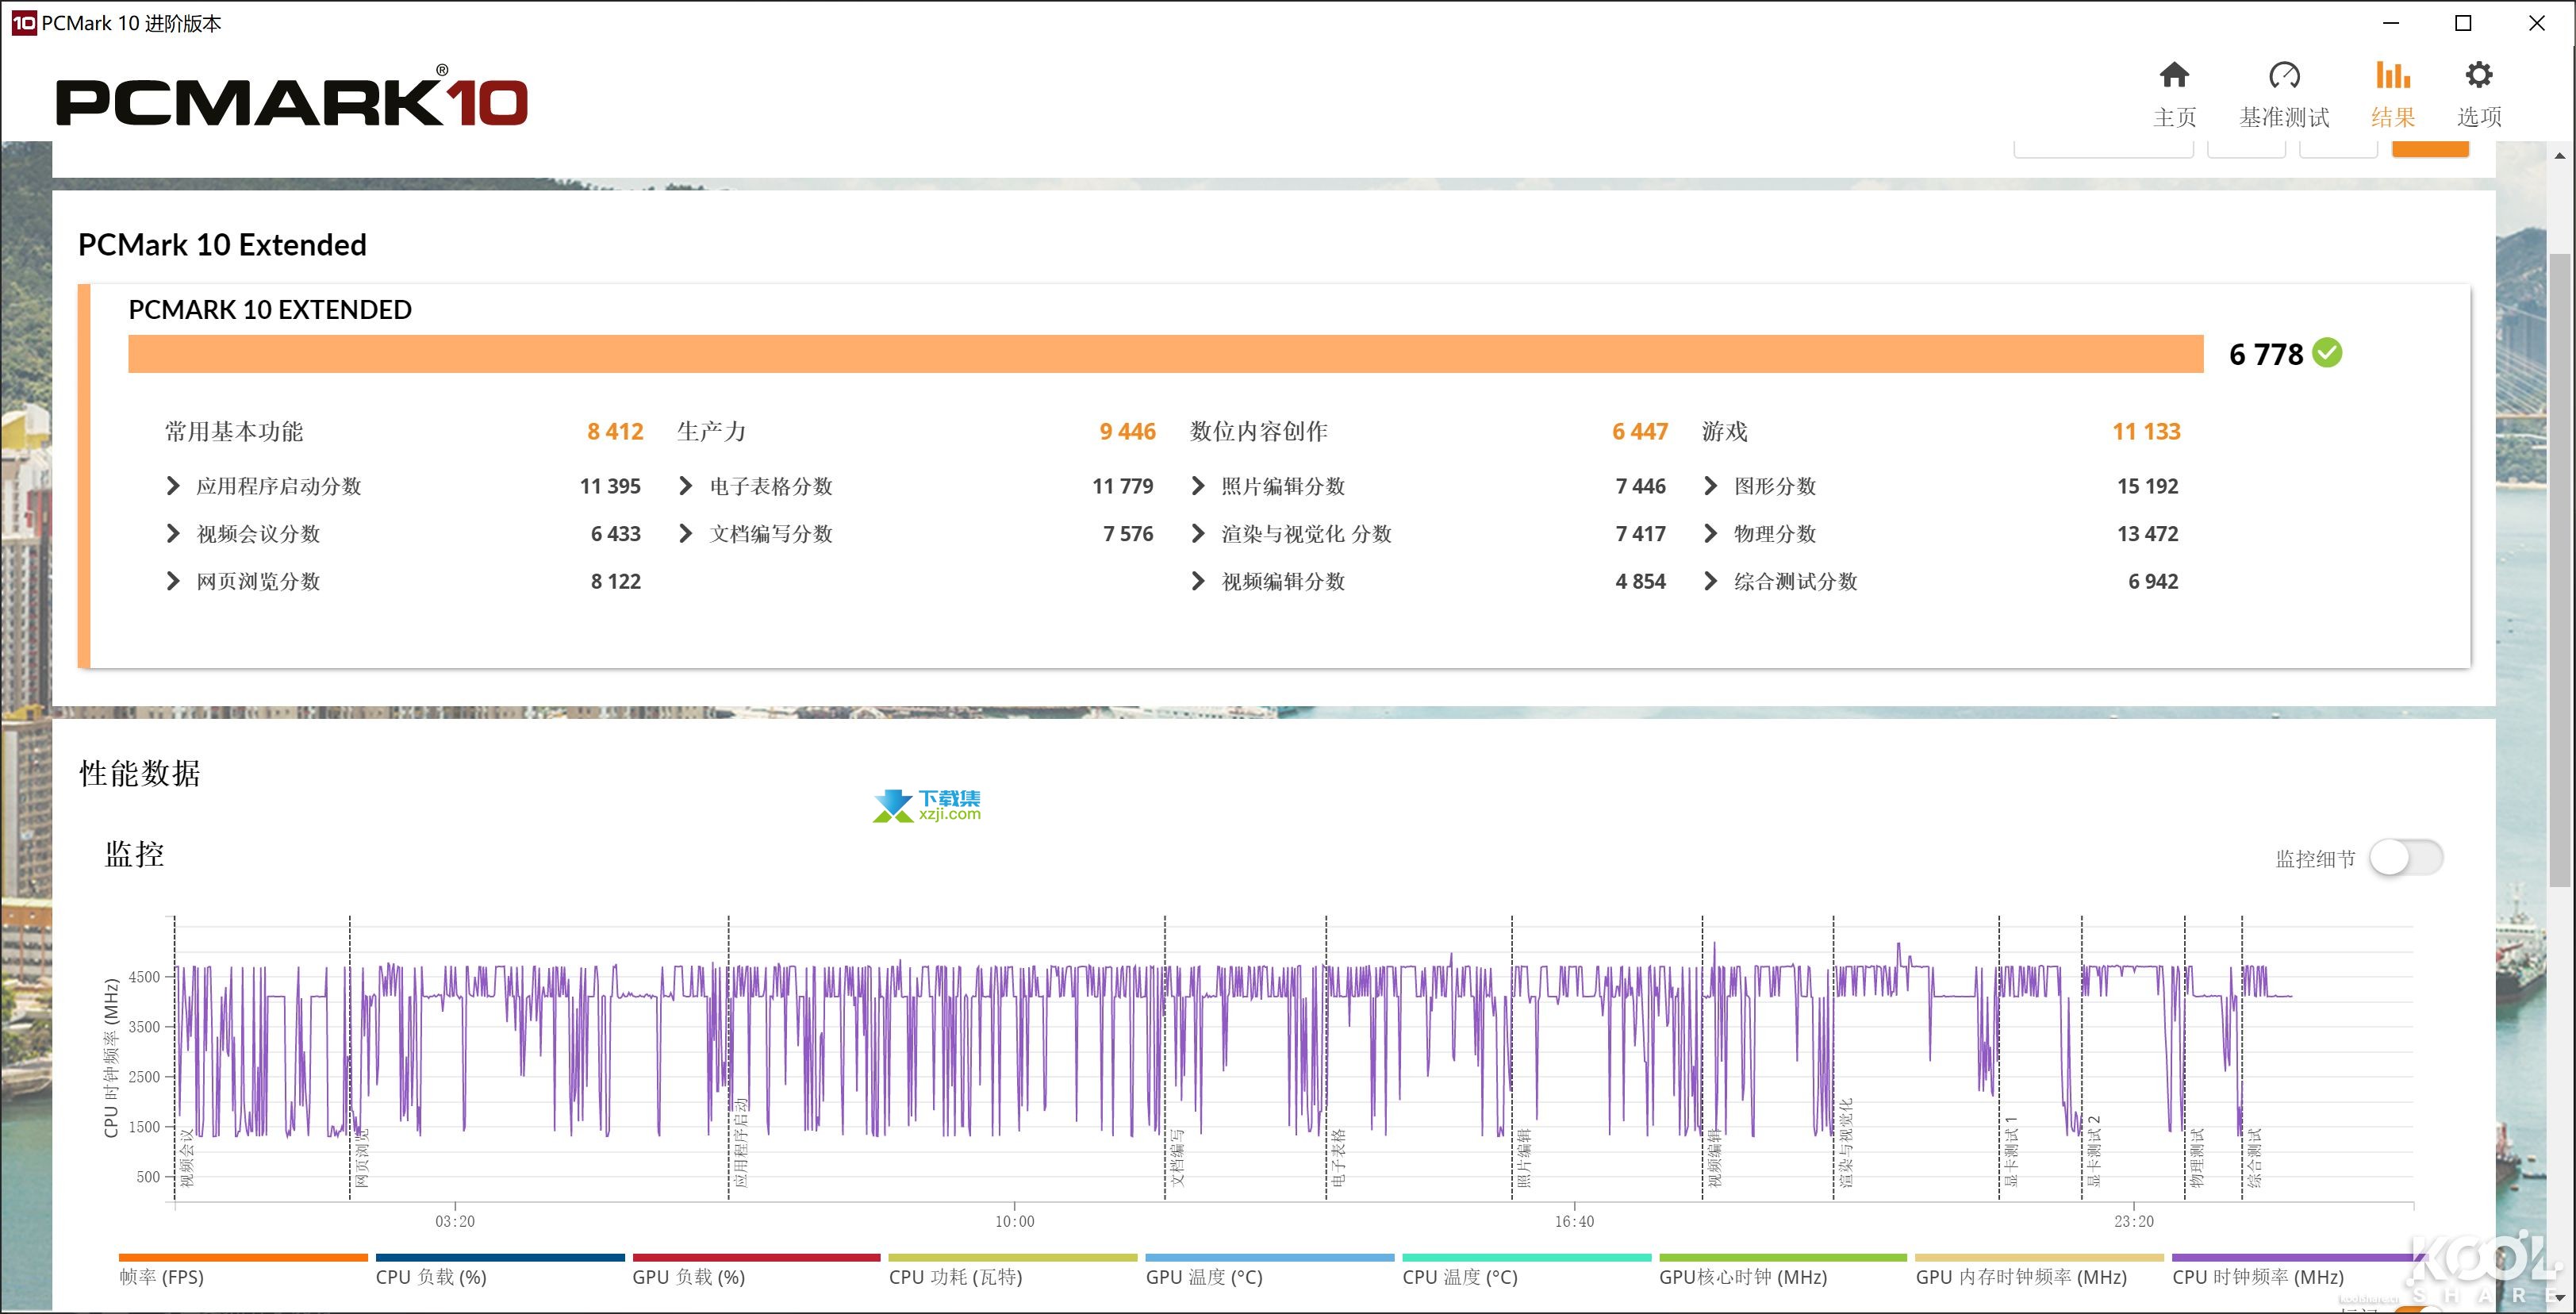Click the 显卡测试 2 marker on the chart
Image resolution: width=2576 pixels, height=1314 pixels.
click(x=2094, y=1151)
